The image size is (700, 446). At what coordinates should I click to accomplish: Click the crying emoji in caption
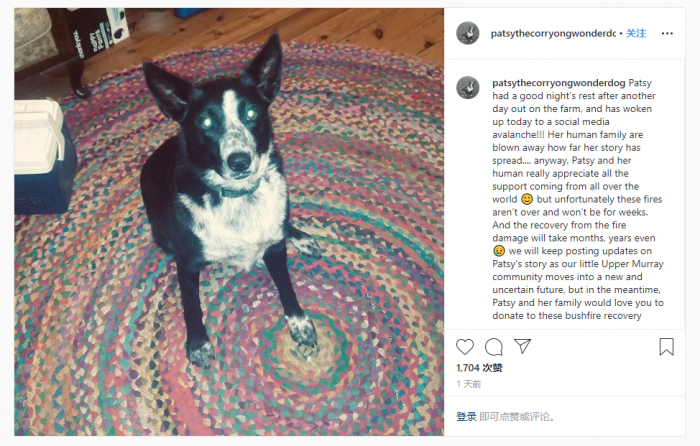coord(499,251)
